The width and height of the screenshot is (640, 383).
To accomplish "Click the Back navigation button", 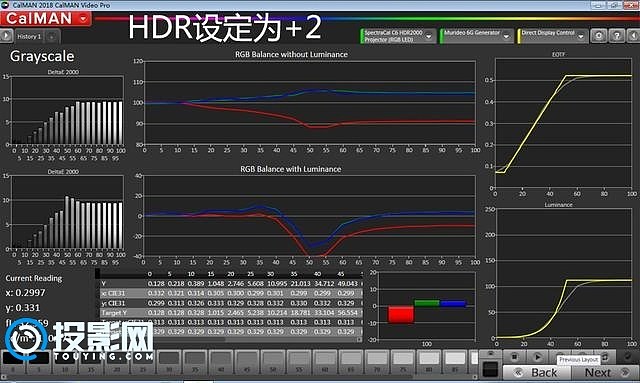I will pos(537,372).
